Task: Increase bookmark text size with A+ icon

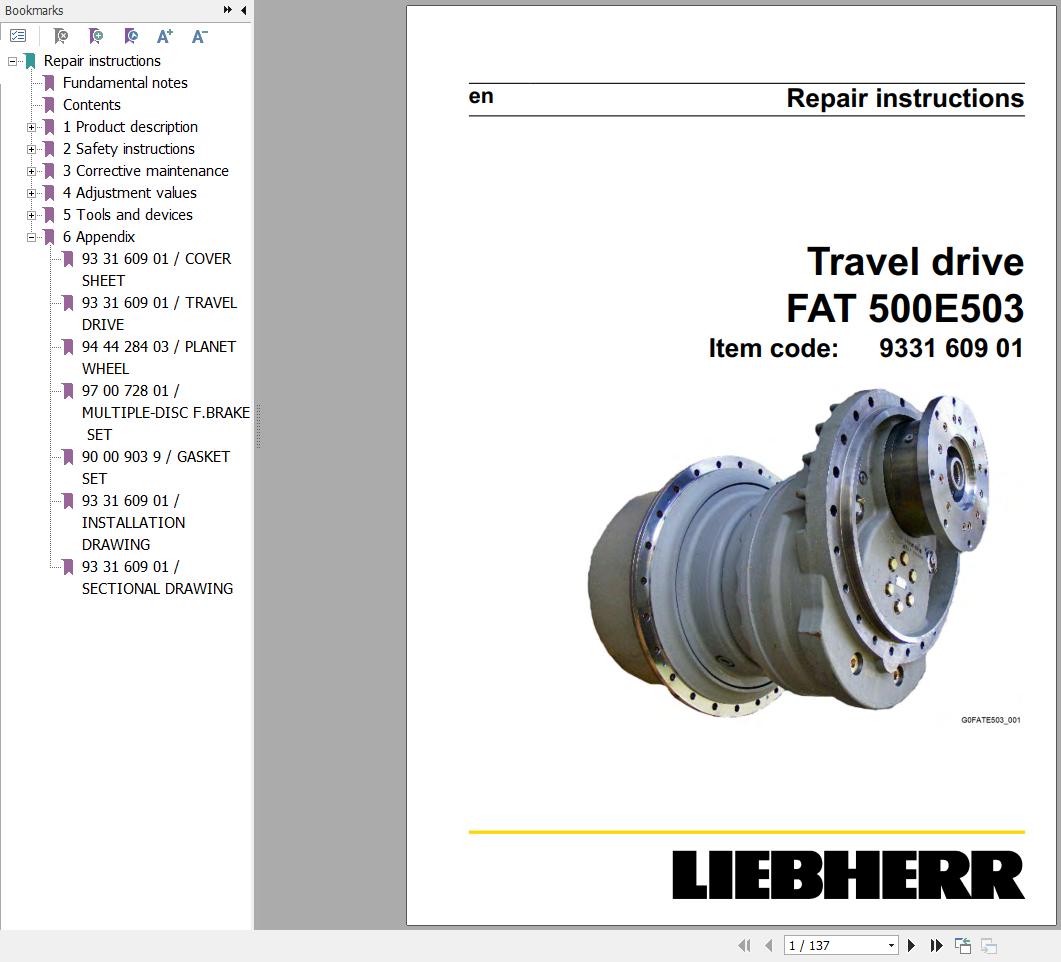Action: 164,36
